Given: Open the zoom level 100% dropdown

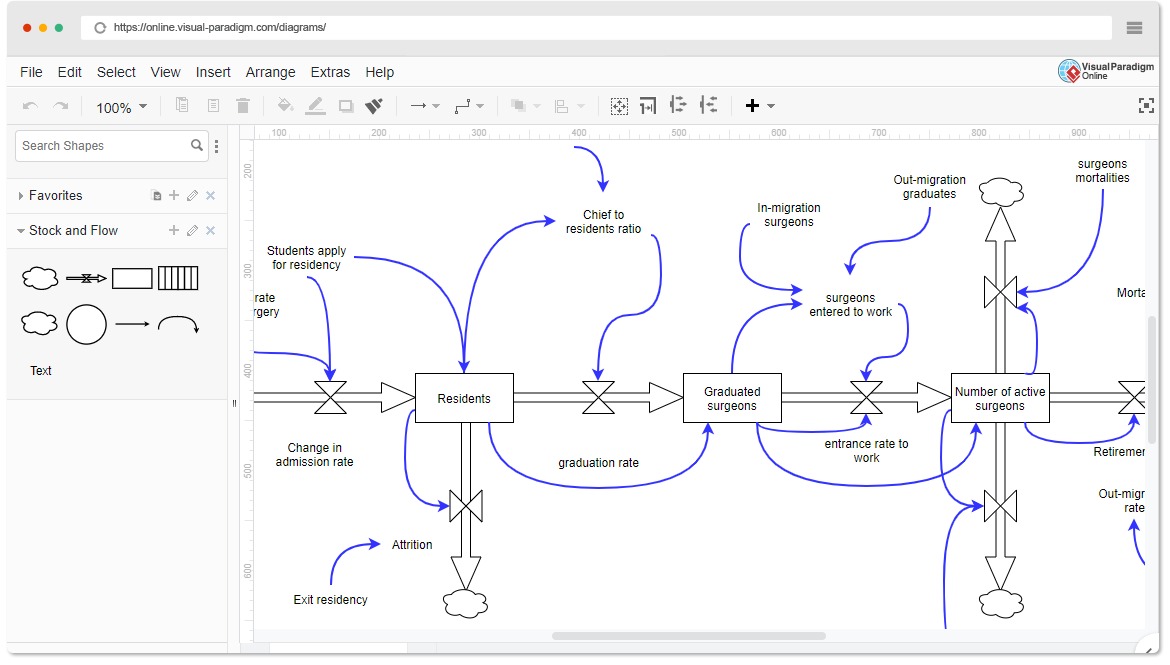Looking at the screenshot, I should point(120,106).
